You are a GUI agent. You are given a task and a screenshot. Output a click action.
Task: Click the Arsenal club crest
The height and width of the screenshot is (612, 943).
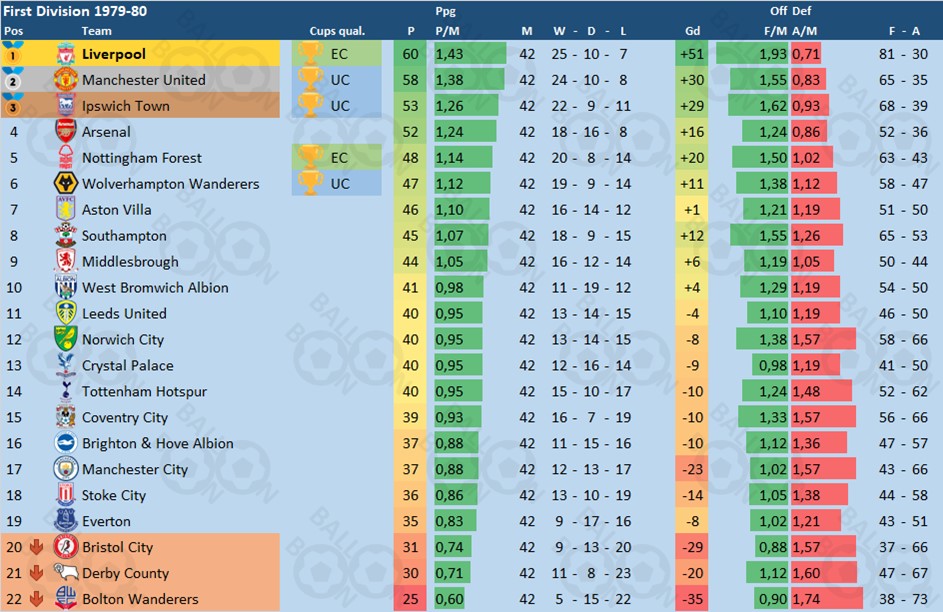click(66, 131)
